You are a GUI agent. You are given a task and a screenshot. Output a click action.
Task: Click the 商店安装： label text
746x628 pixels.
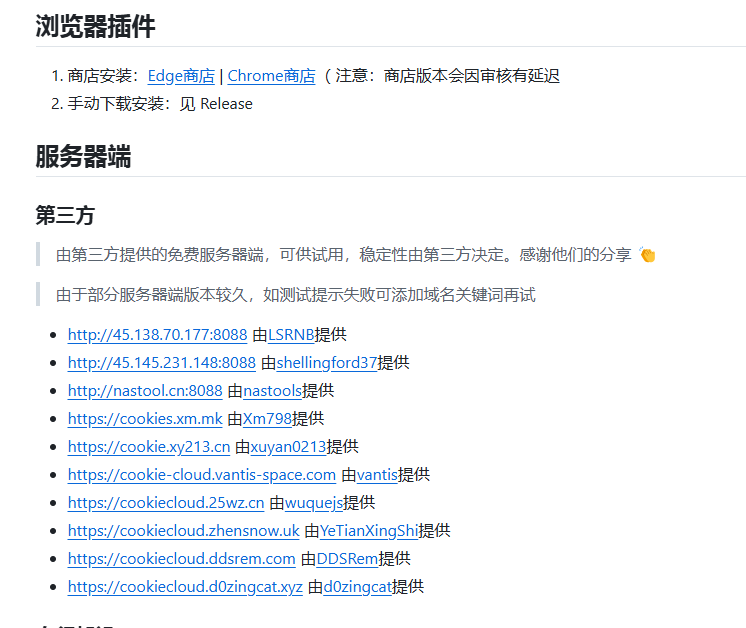point(104,76)
